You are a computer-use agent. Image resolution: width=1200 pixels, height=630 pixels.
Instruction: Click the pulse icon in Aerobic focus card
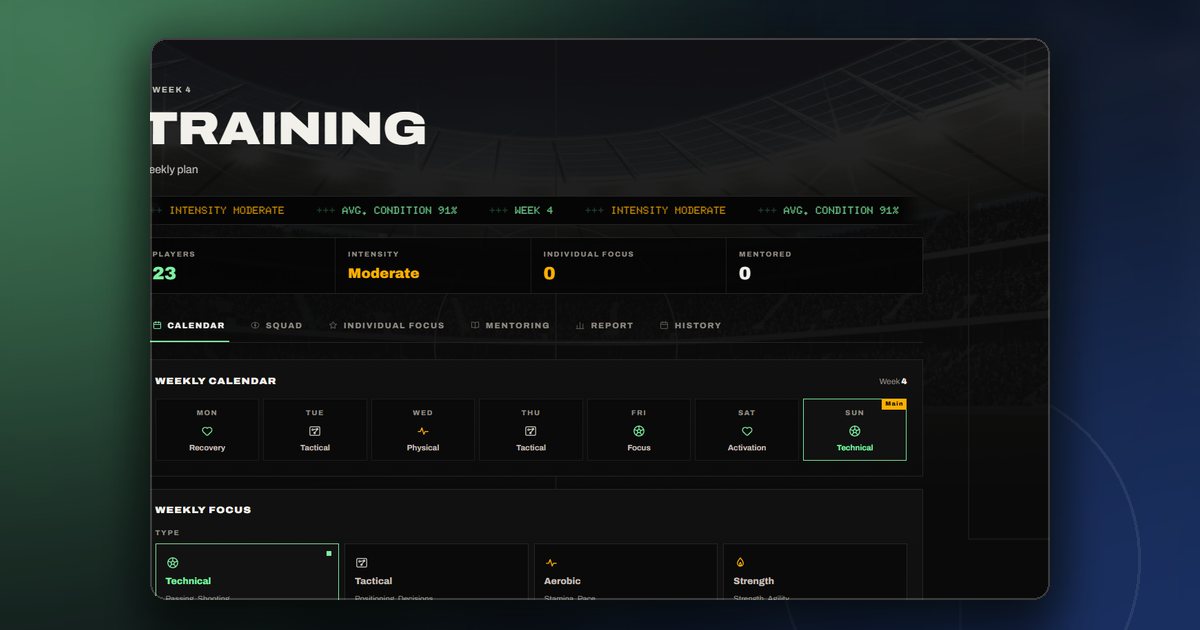[551, 563]
